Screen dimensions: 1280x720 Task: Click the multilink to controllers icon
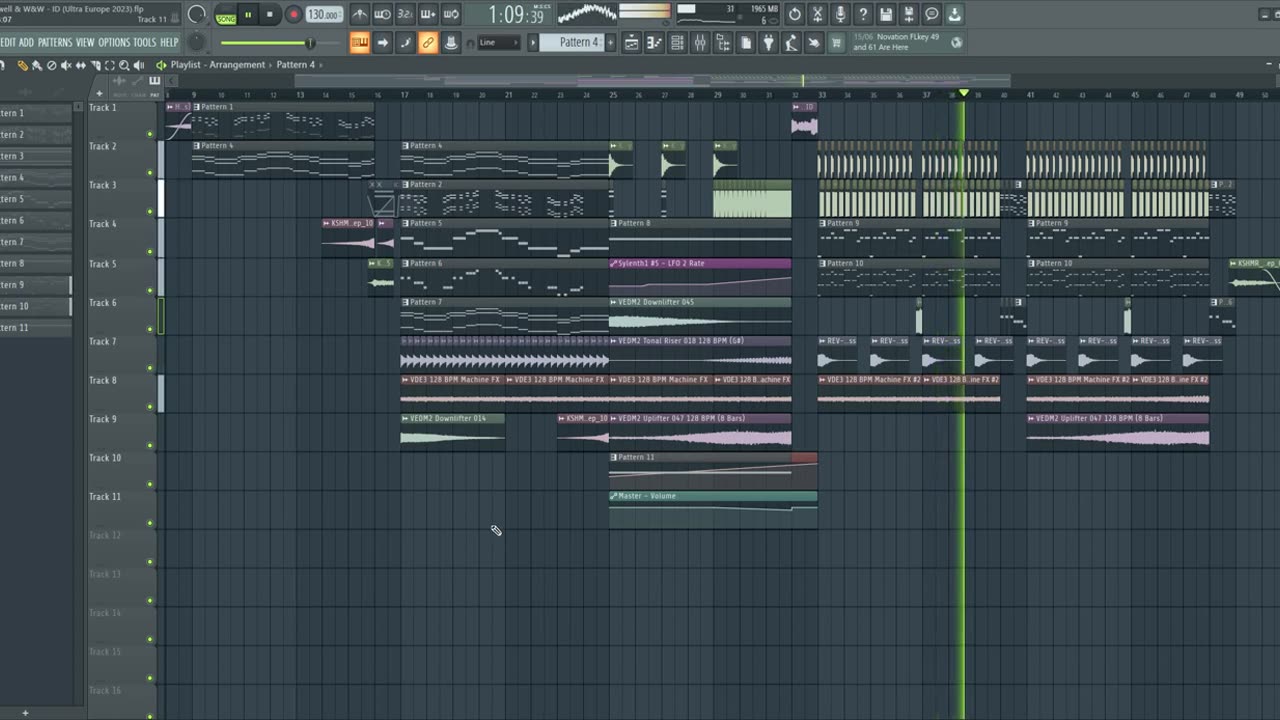pos(451,42)
